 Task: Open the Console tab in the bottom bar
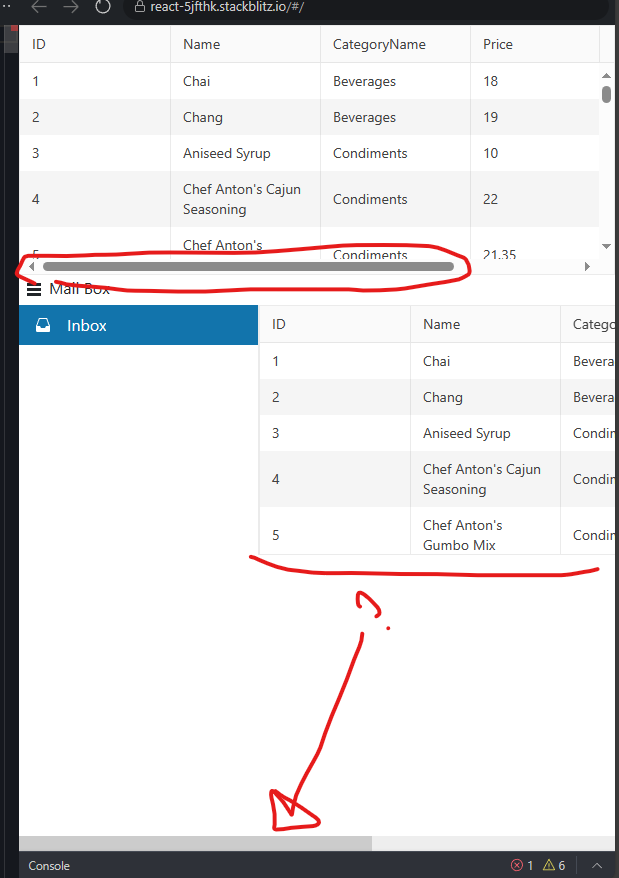pos(49,866)
